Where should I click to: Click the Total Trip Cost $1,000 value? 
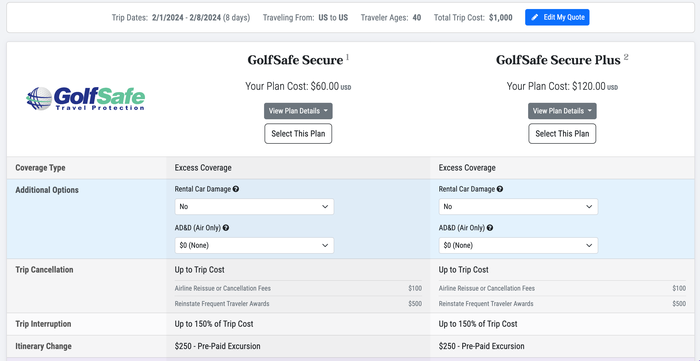500,18
